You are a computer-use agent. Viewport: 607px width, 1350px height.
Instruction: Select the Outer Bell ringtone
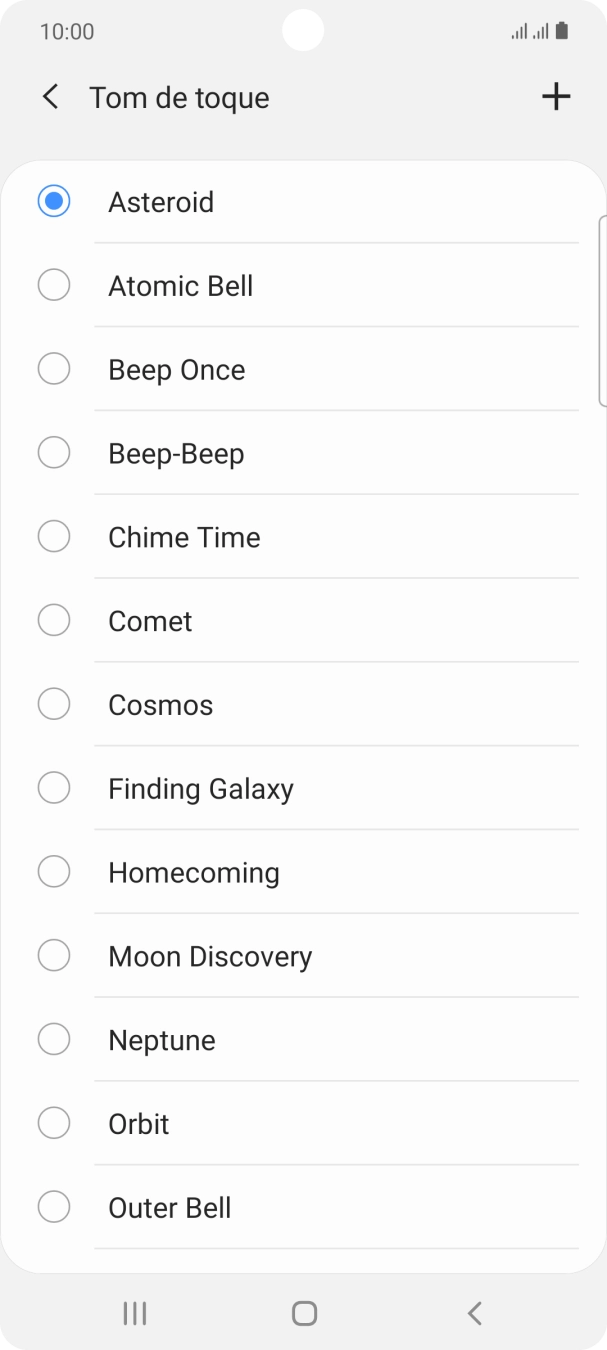tap(169, 1207)
